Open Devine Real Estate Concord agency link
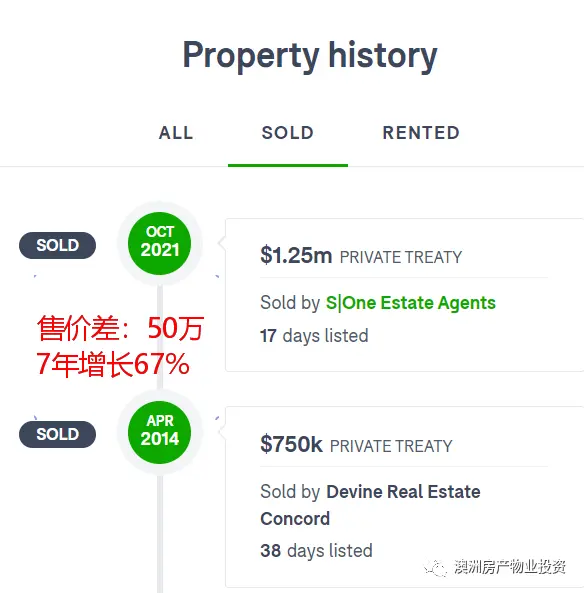584x593 pixels. click(370, 505)
